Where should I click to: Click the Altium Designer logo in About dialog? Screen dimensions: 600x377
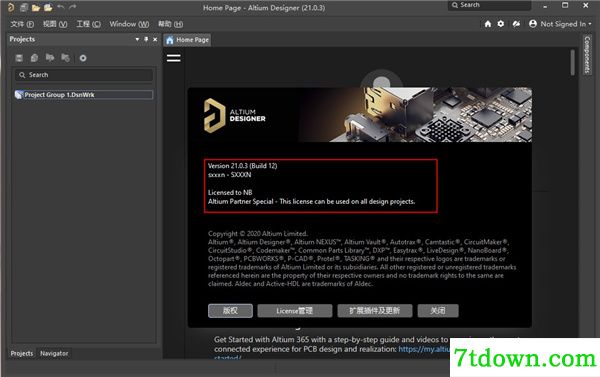pyautogui.click(x=234, y=116)
